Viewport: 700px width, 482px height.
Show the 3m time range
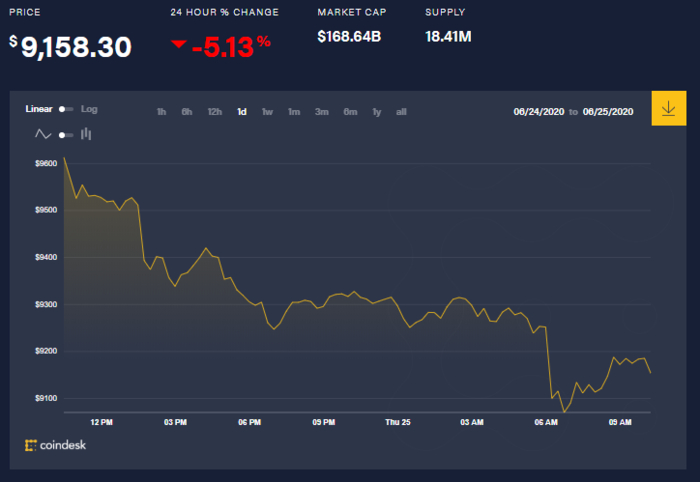click(x=322, y=112)
